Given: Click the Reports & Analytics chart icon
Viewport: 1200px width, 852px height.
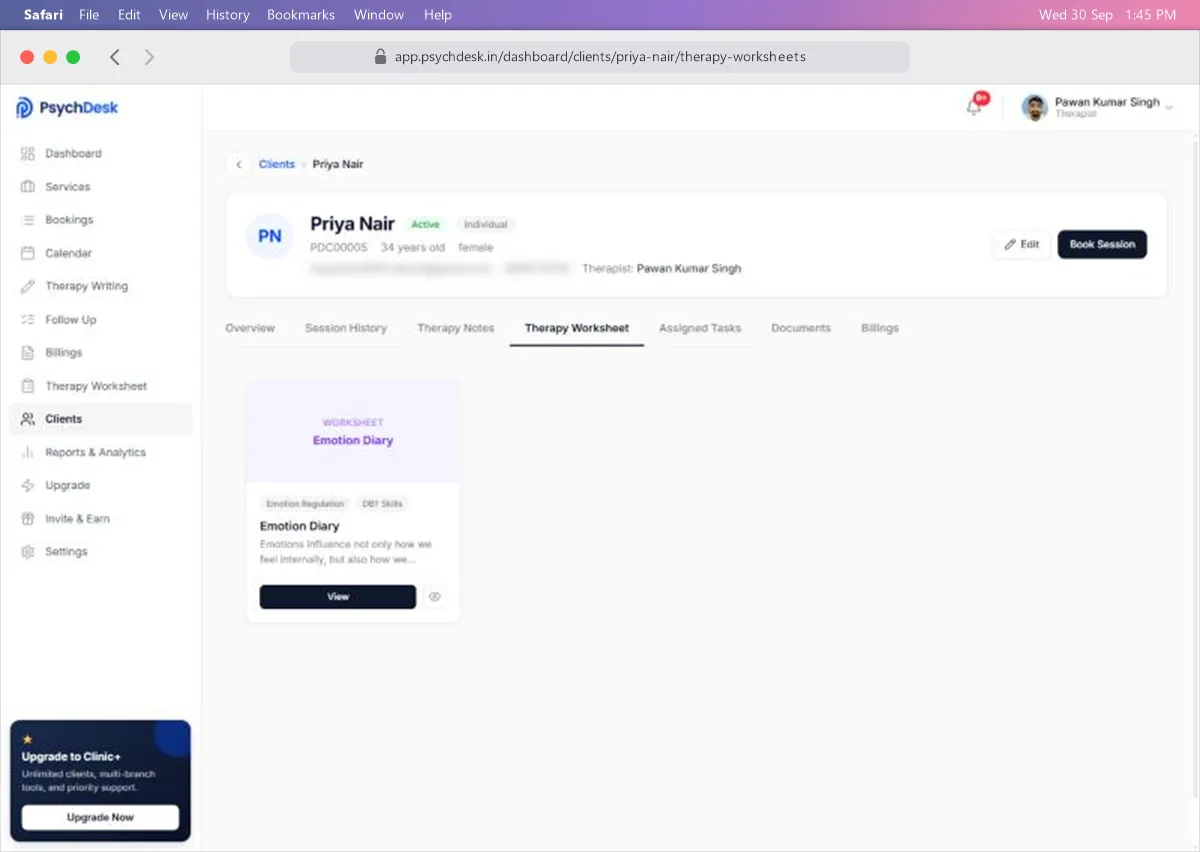Looking at the screenshot, I should 28,452.
